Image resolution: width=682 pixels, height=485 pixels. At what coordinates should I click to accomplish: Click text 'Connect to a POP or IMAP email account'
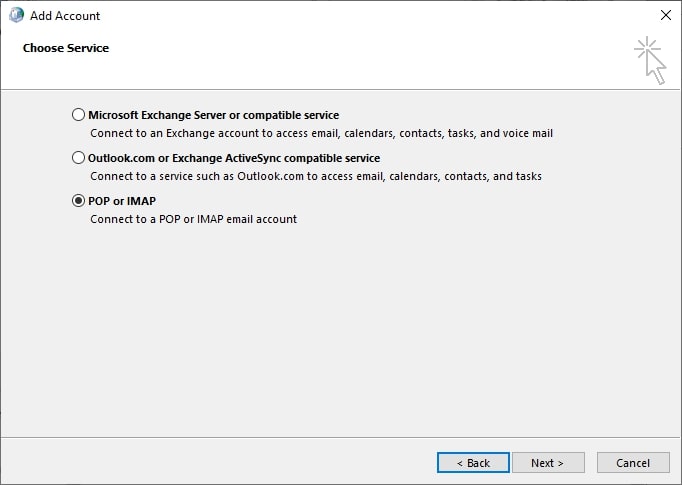(x=194, y=219)
